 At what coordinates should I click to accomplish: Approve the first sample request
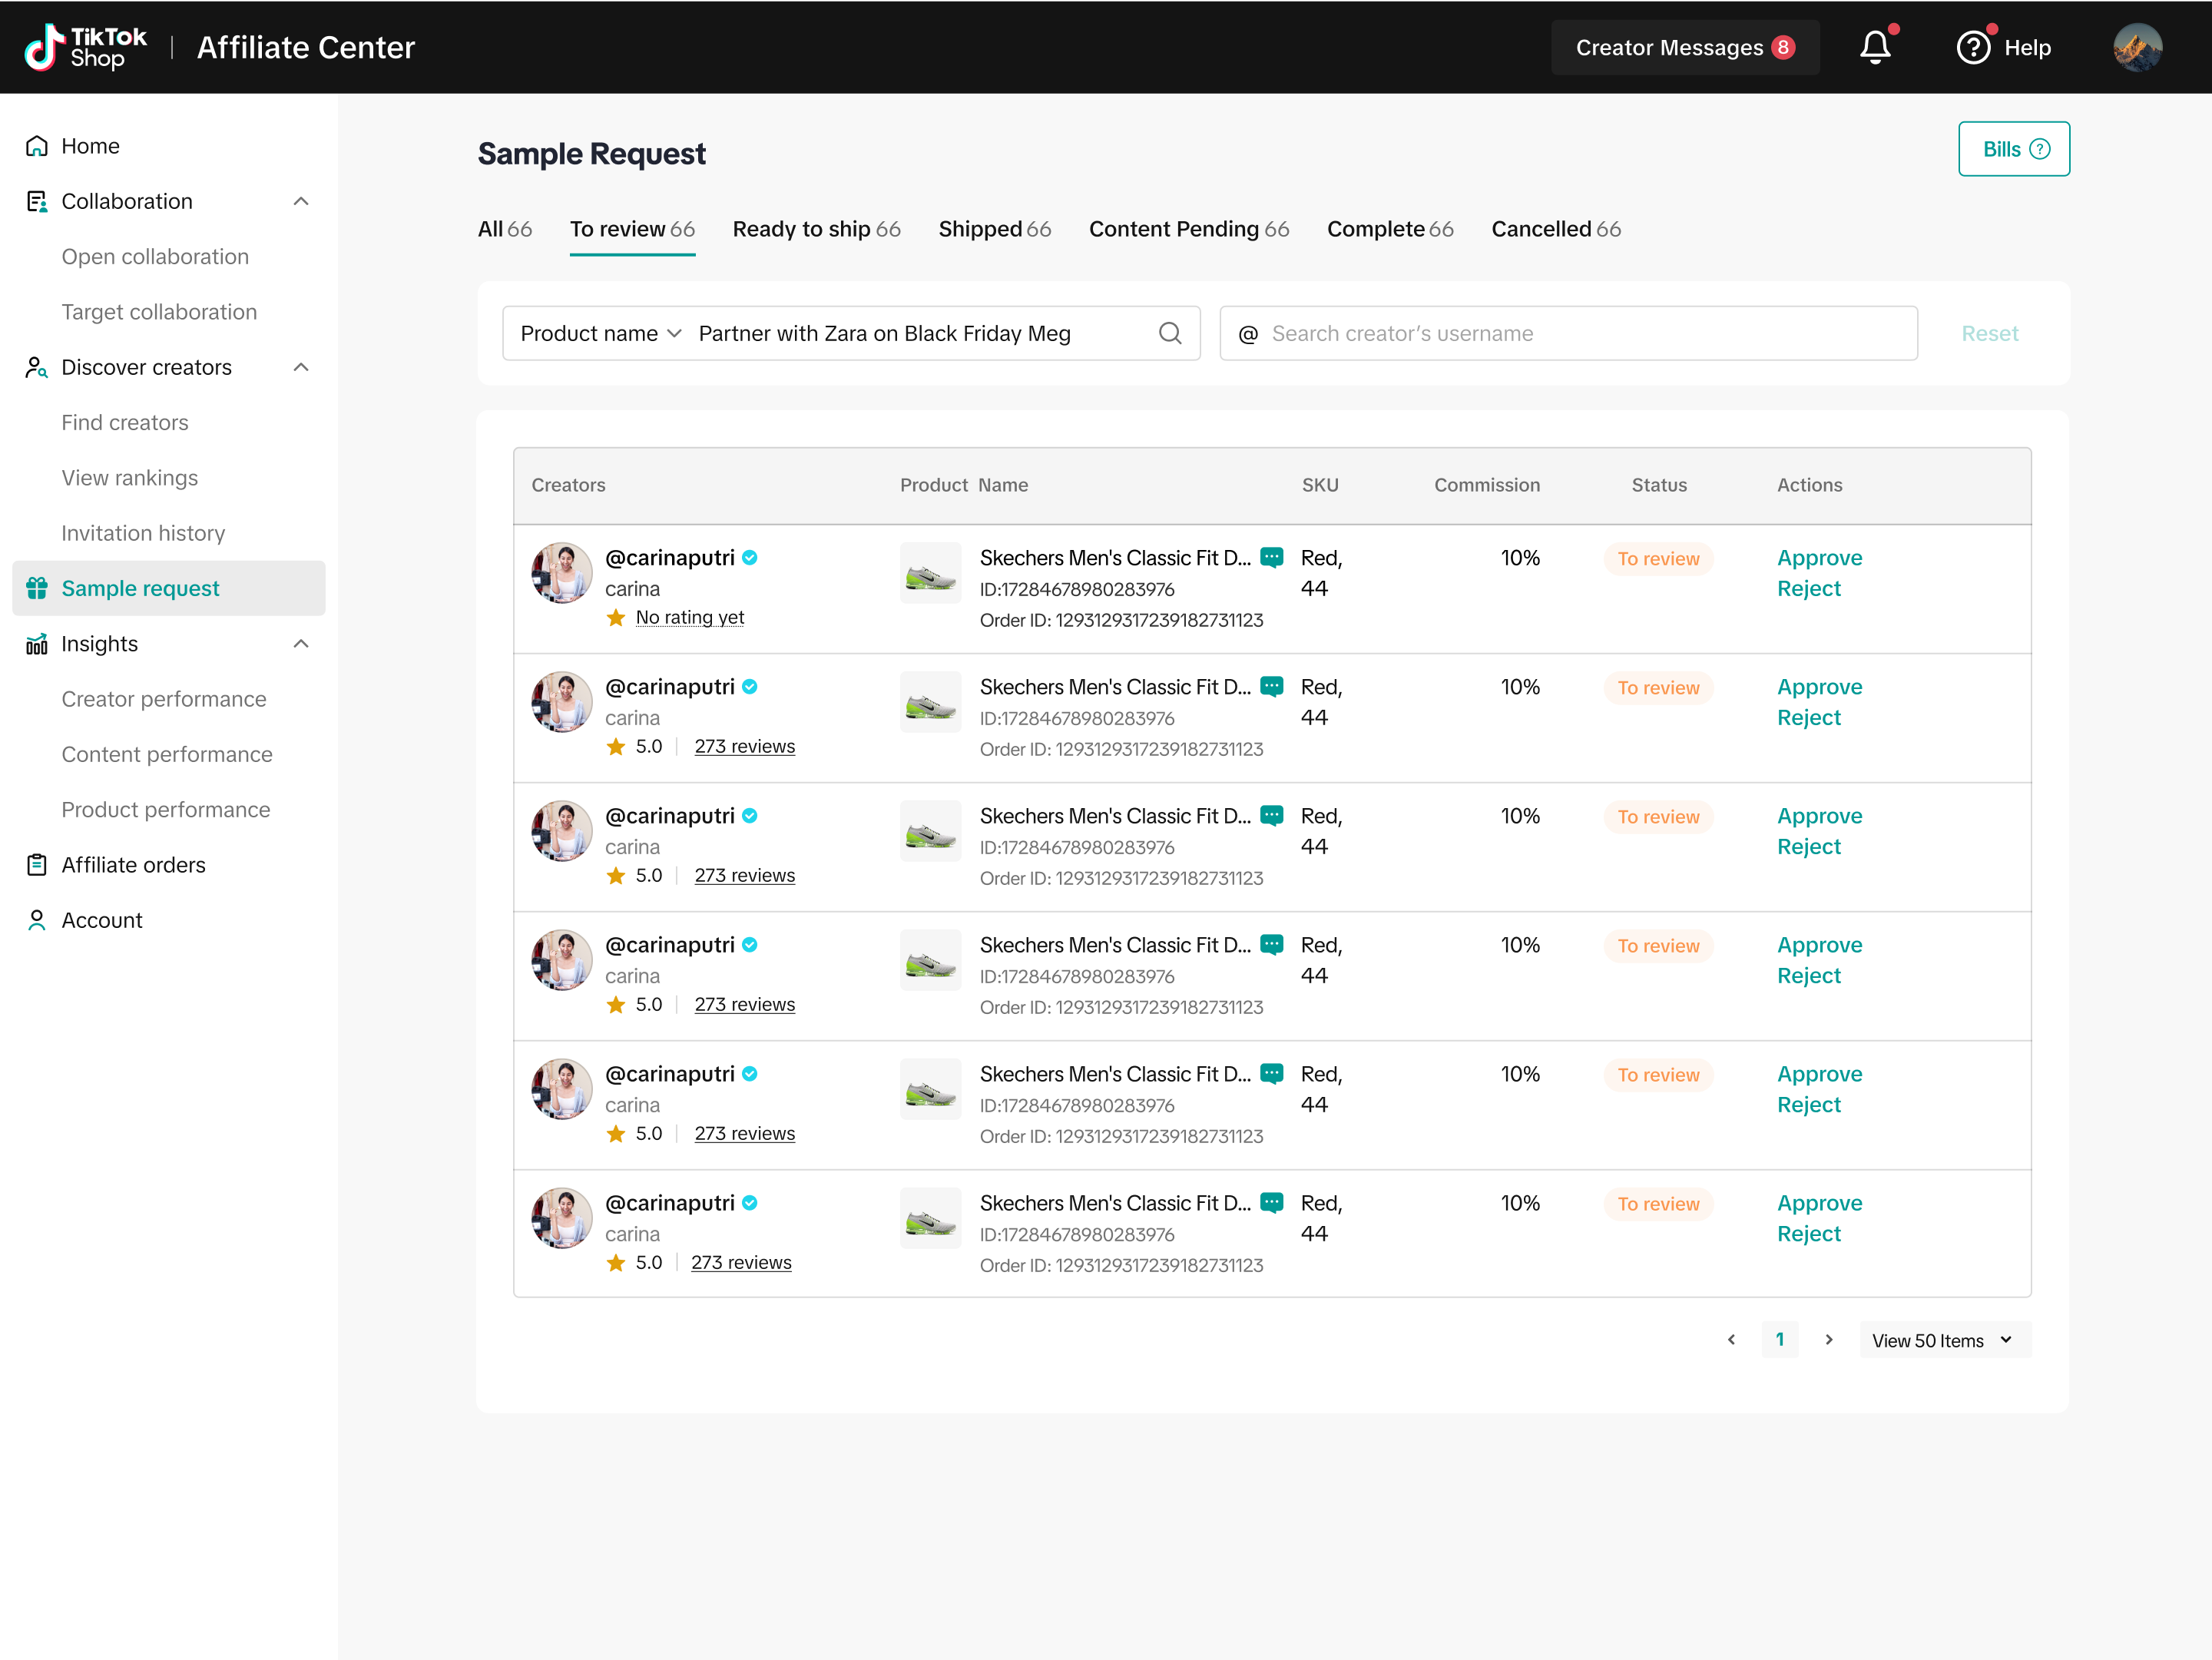tap(1819, 557)
